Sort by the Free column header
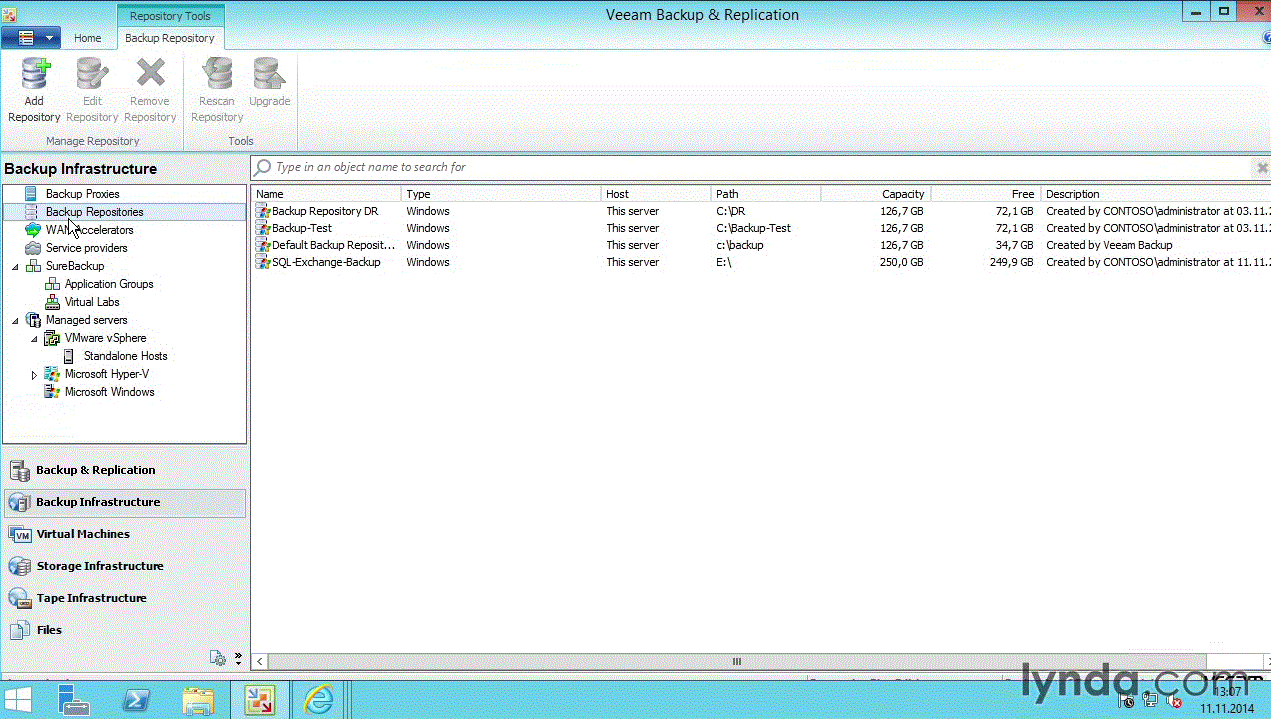The image size is (1271, 719). [x=986, y=194]
